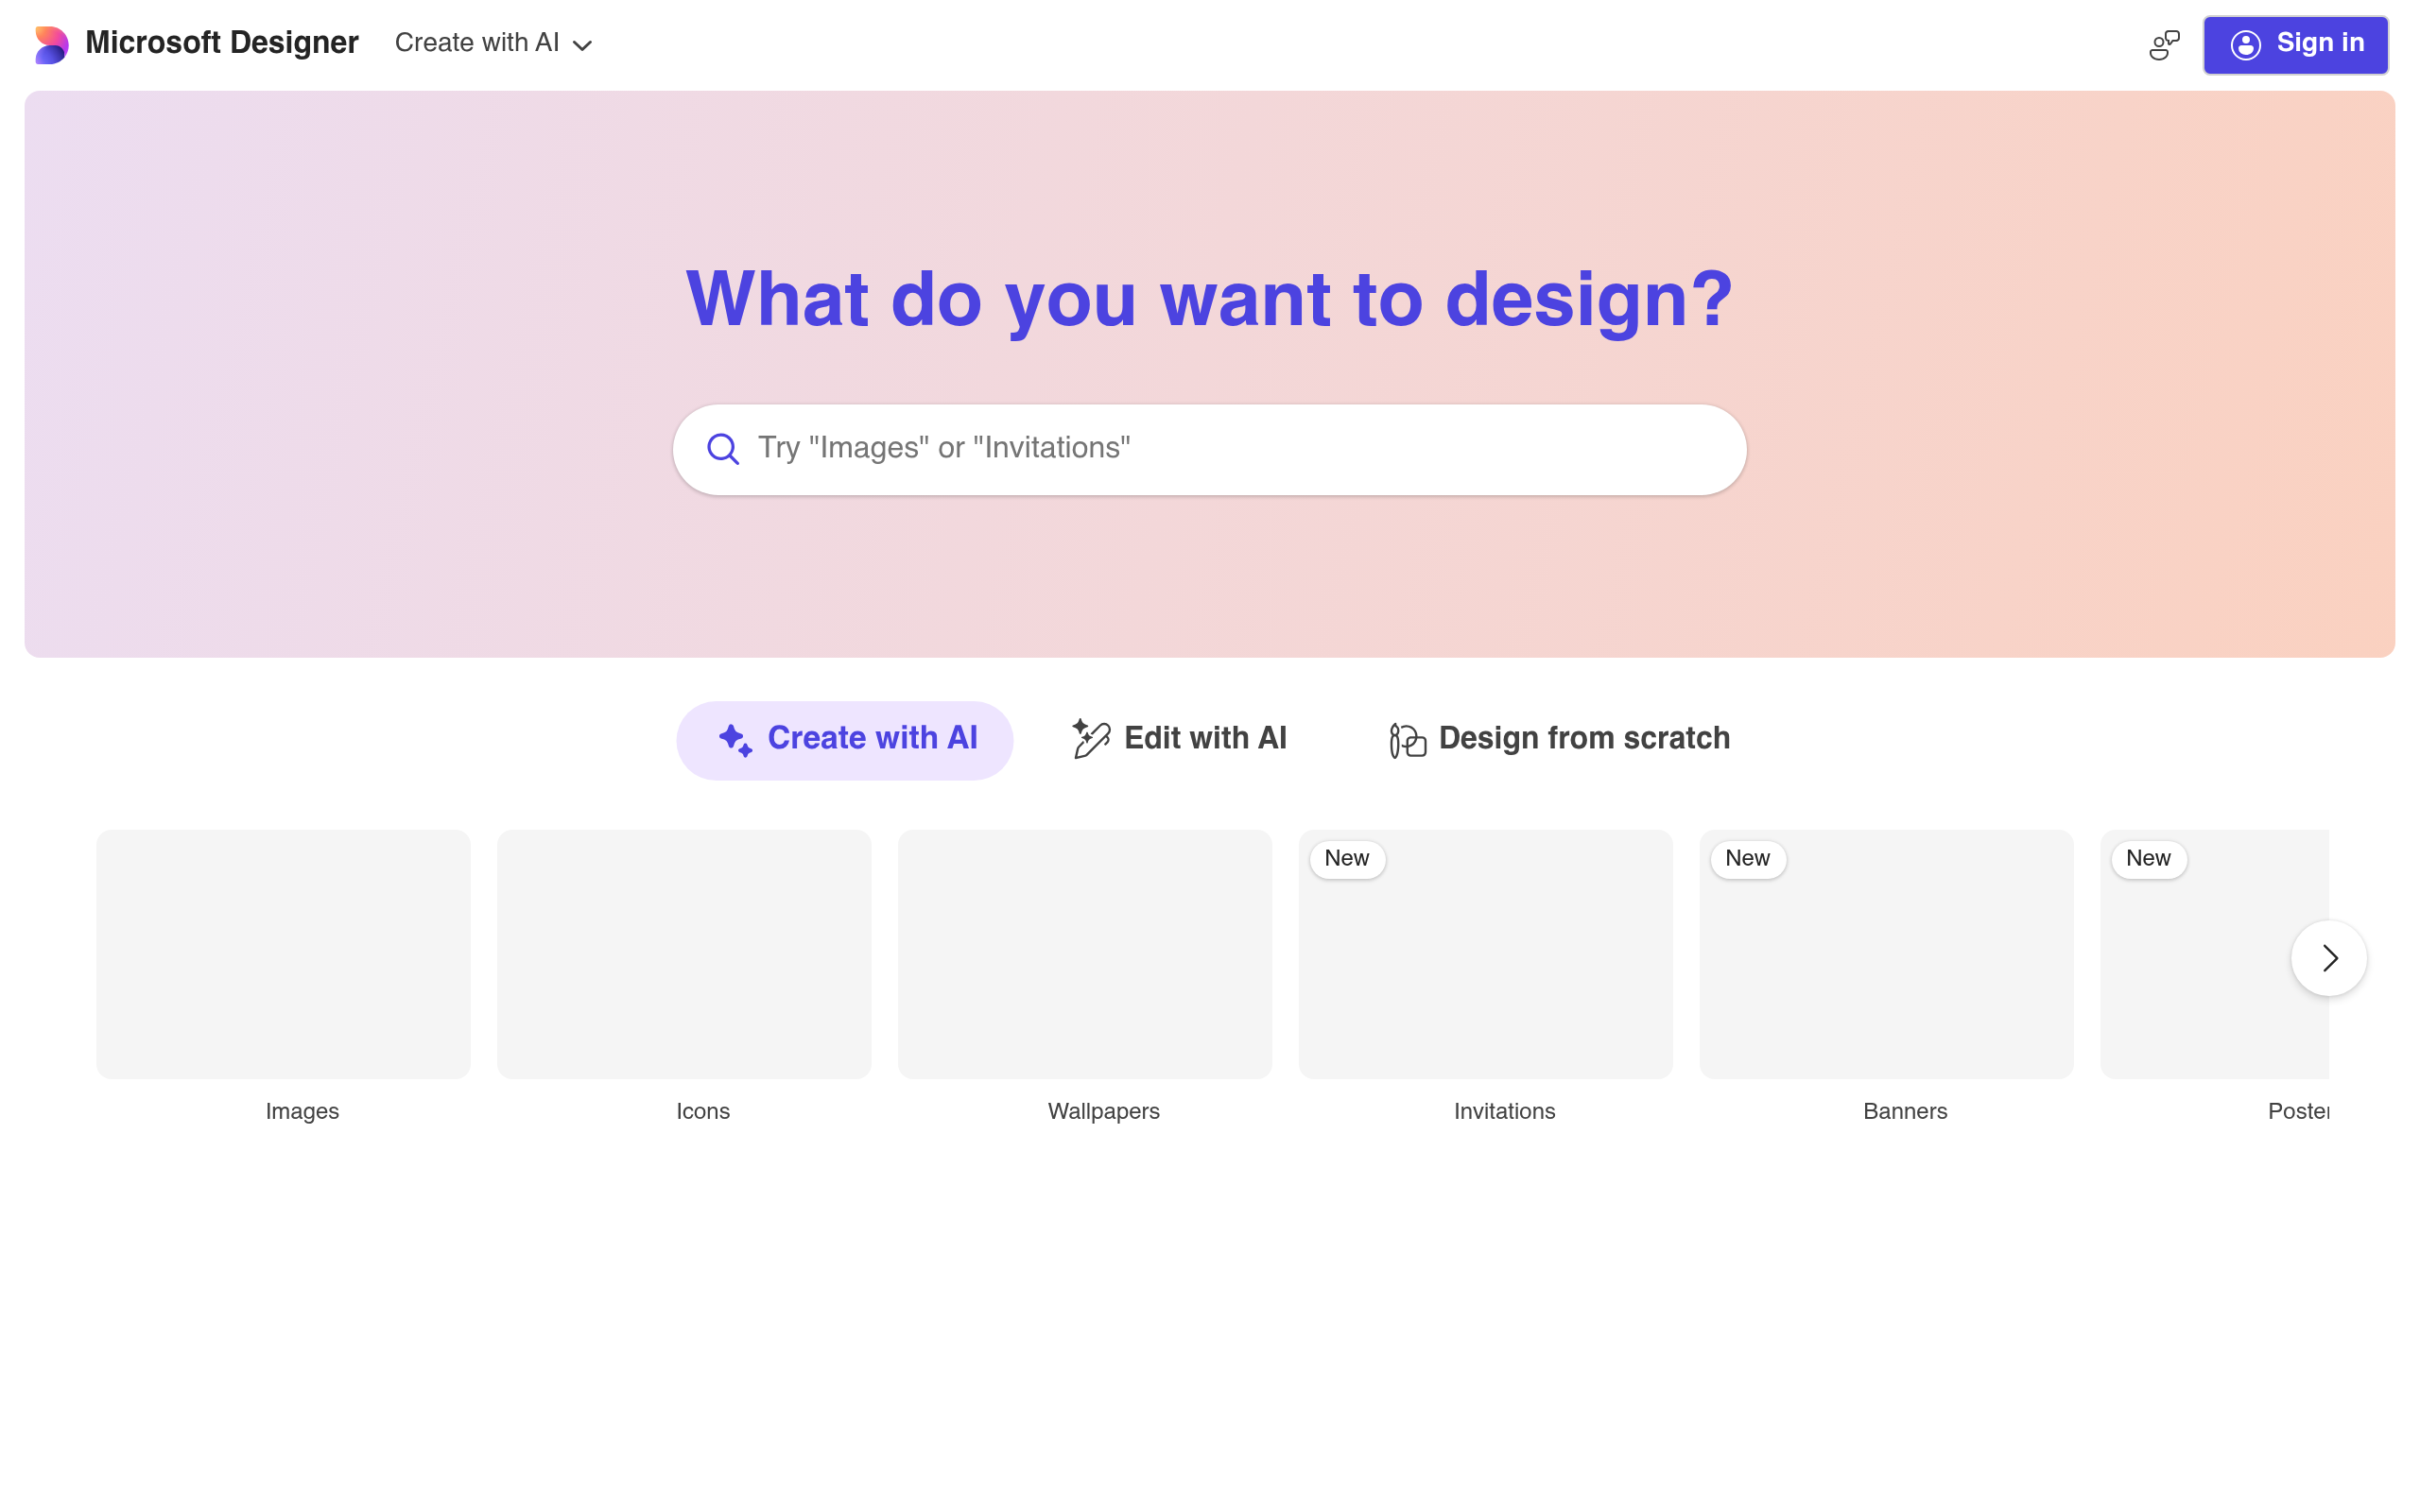Click the Sign in button
This screenshot has width=2420, height=1512.
(2296, 44)
